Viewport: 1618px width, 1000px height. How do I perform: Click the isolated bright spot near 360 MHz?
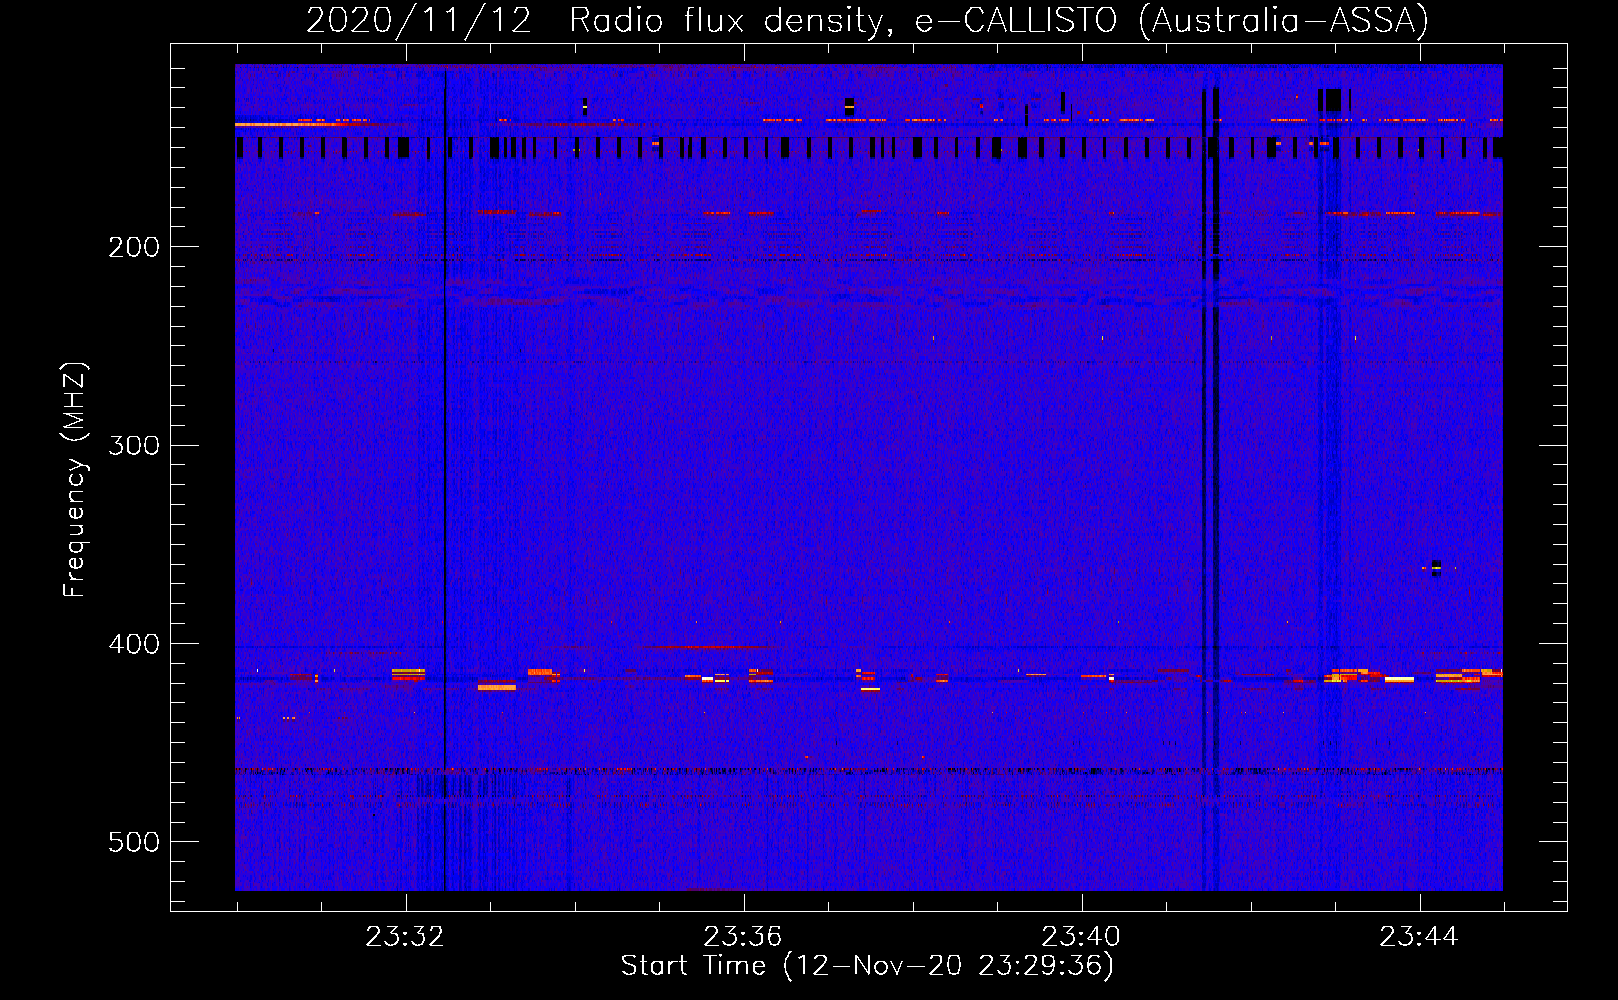click(x=1436, y=568)
